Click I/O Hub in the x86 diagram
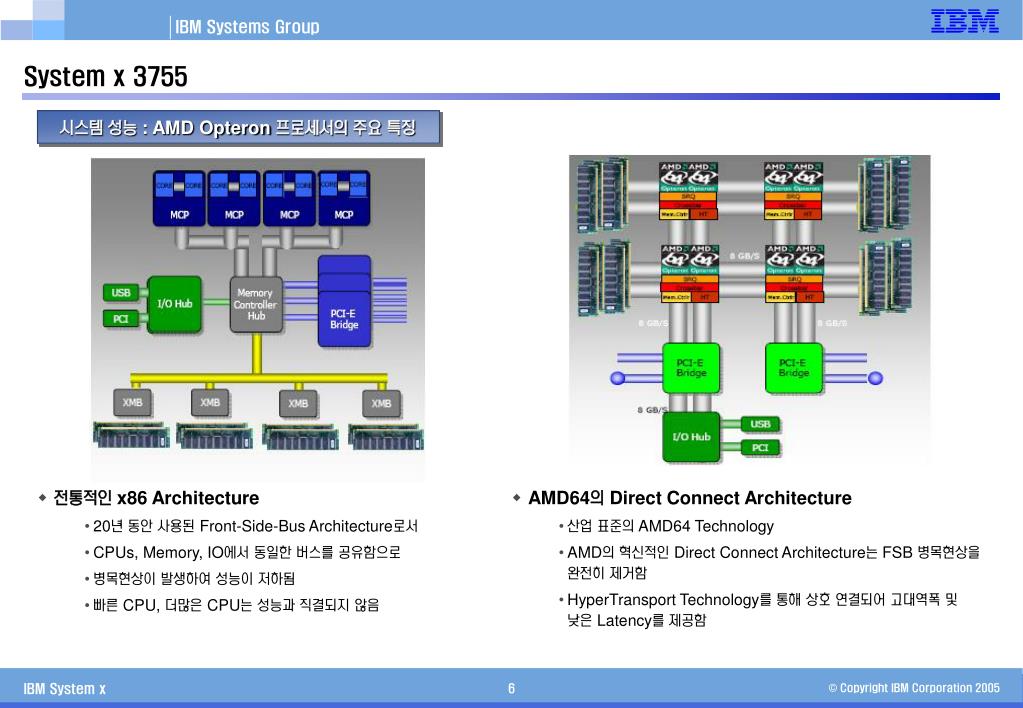 [174, 304]
